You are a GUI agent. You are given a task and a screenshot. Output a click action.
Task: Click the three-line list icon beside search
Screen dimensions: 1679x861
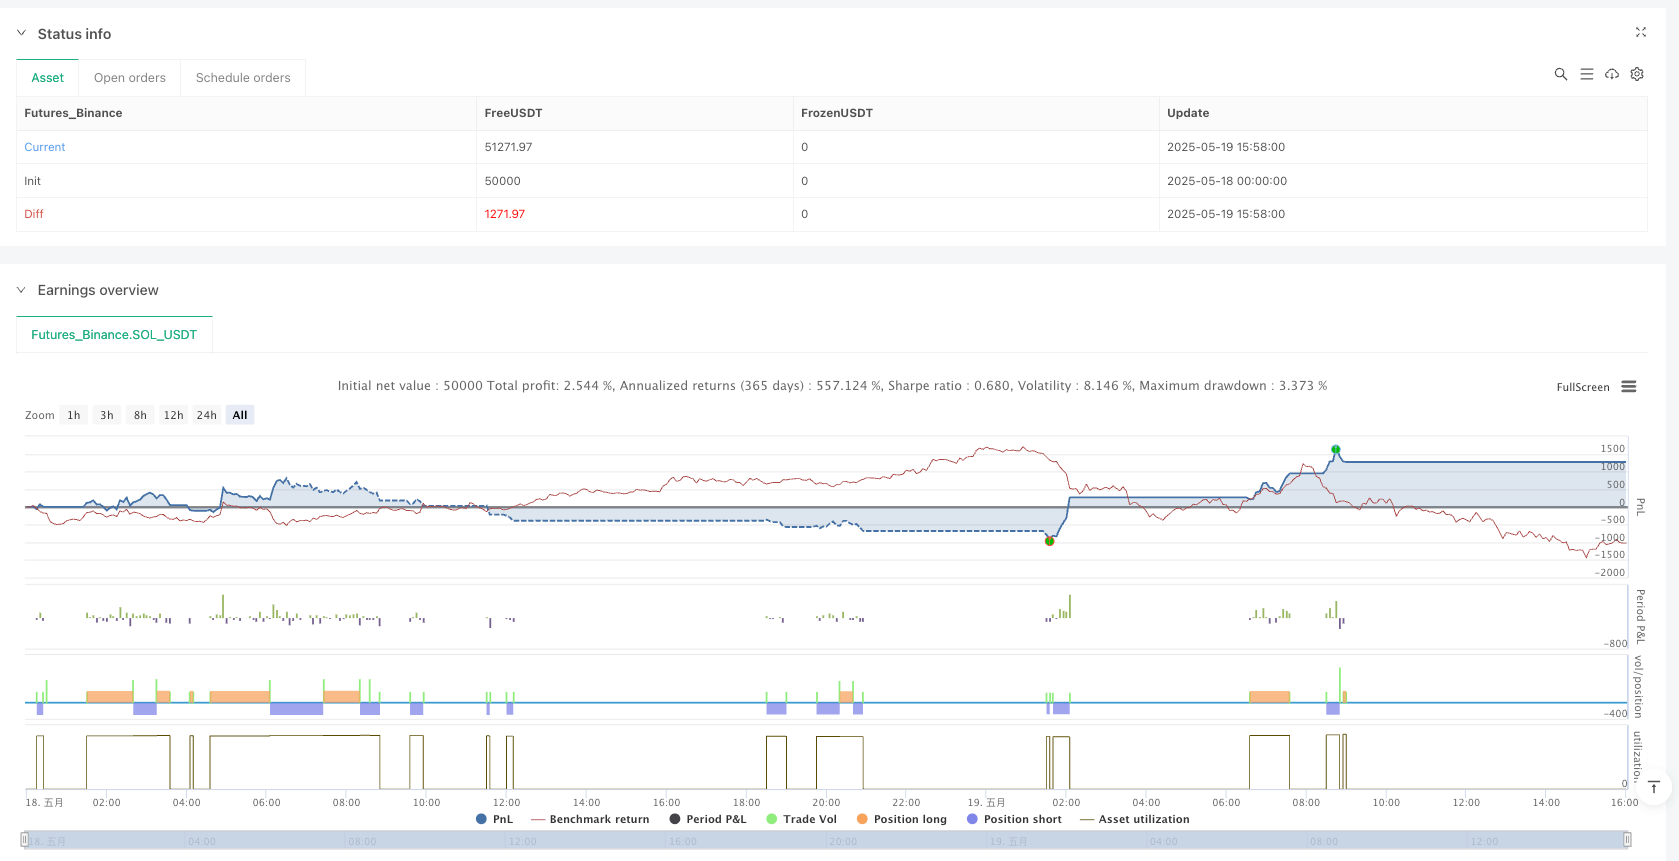1586,74
